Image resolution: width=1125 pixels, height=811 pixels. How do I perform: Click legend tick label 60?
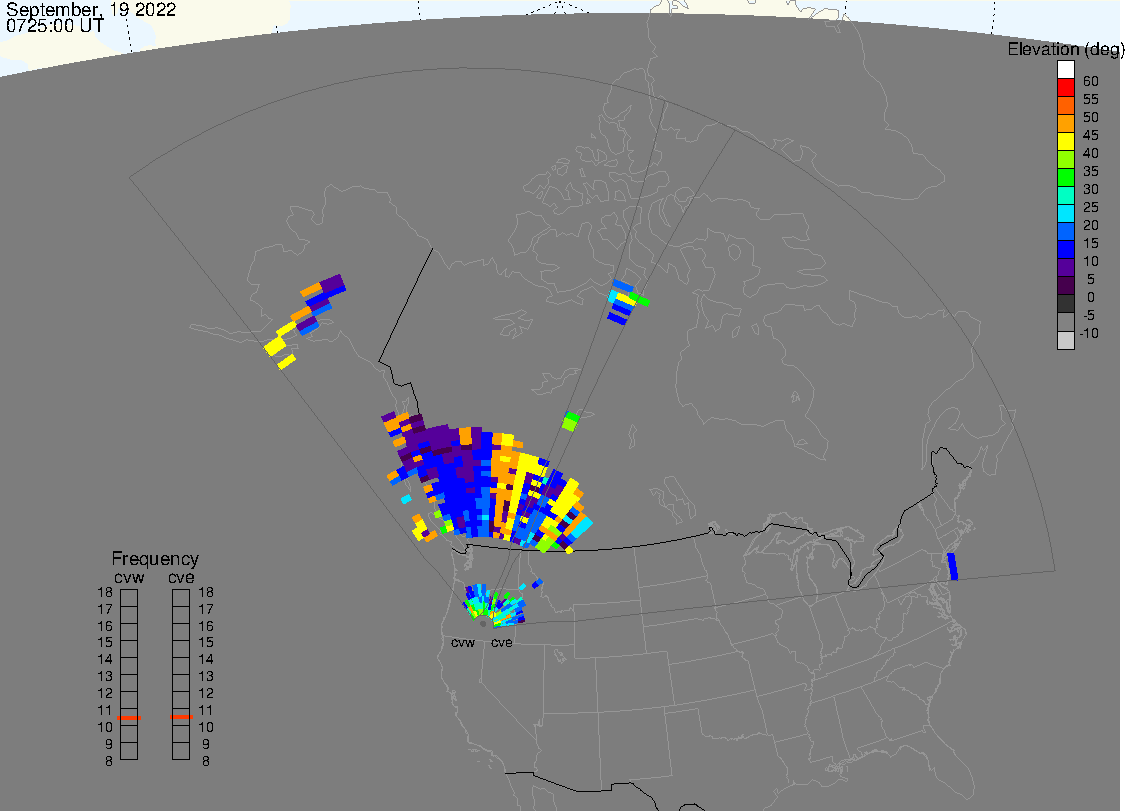coord(1091,81)
